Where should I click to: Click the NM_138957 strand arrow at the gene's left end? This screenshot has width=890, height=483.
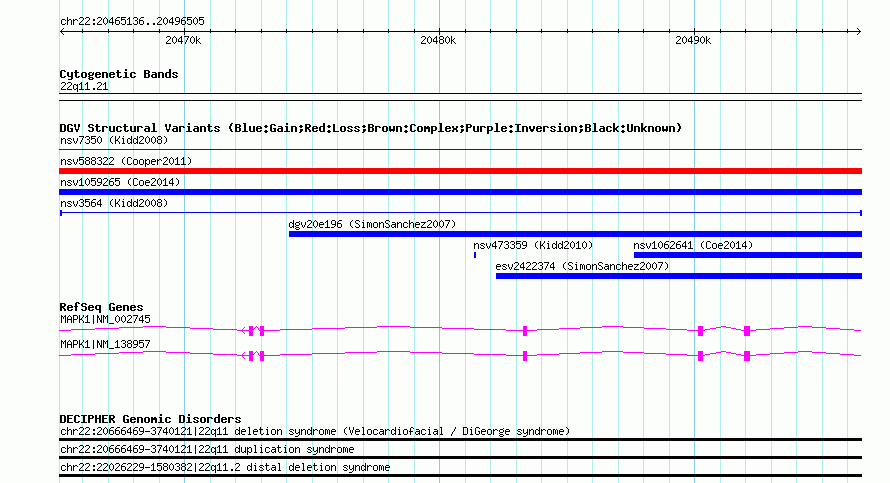click(x=245, y=356)
